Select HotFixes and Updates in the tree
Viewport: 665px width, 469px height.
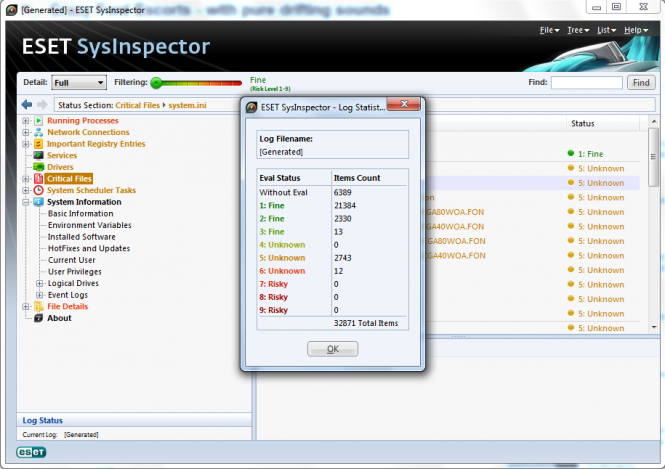click(89, 248)
